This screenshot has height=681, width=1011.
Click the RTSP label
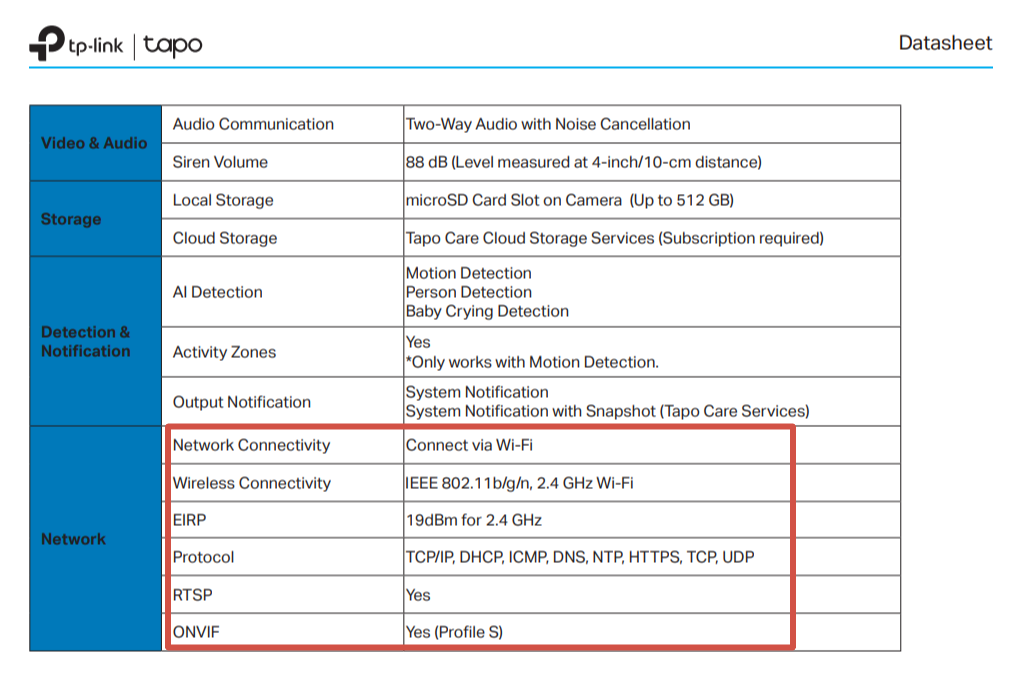pyautogui.click(x=193, y=595)
